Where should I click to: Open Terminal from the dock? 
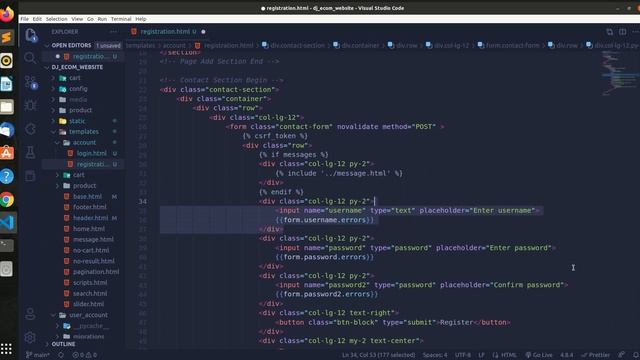click(x=7, y=245)
